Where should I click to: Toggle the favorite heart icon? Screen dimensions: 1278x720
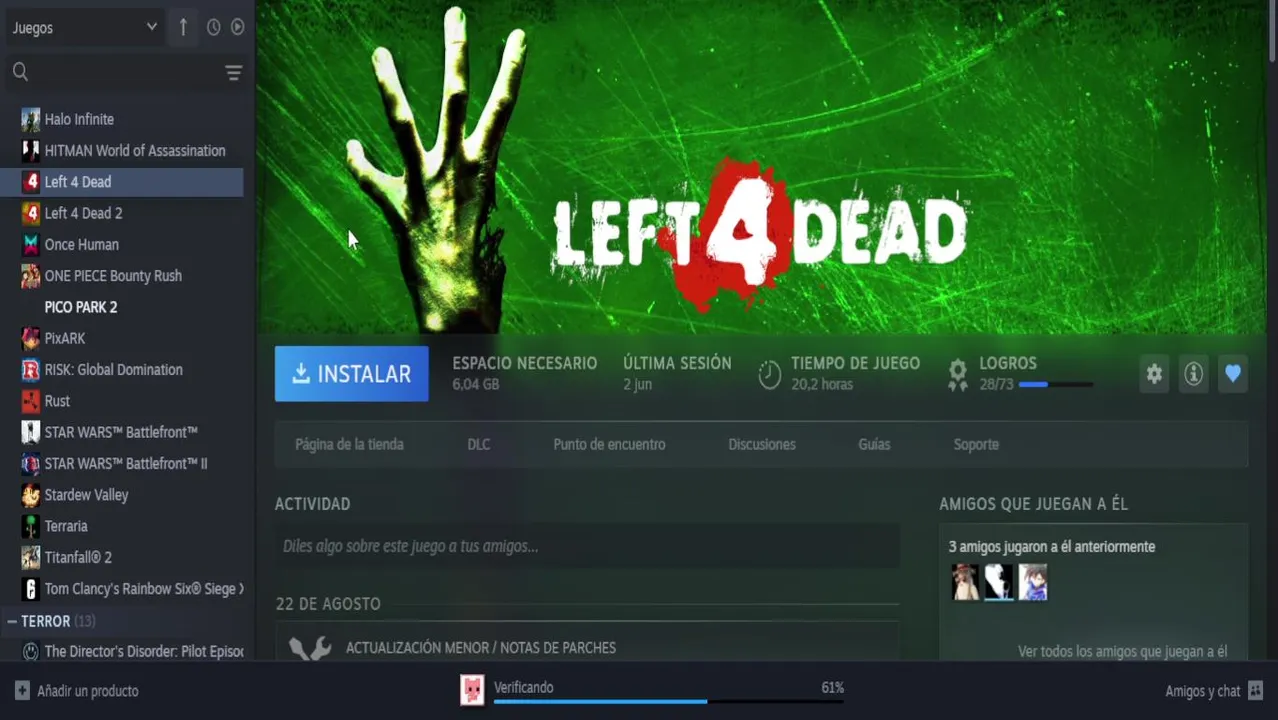(1233, 374)
